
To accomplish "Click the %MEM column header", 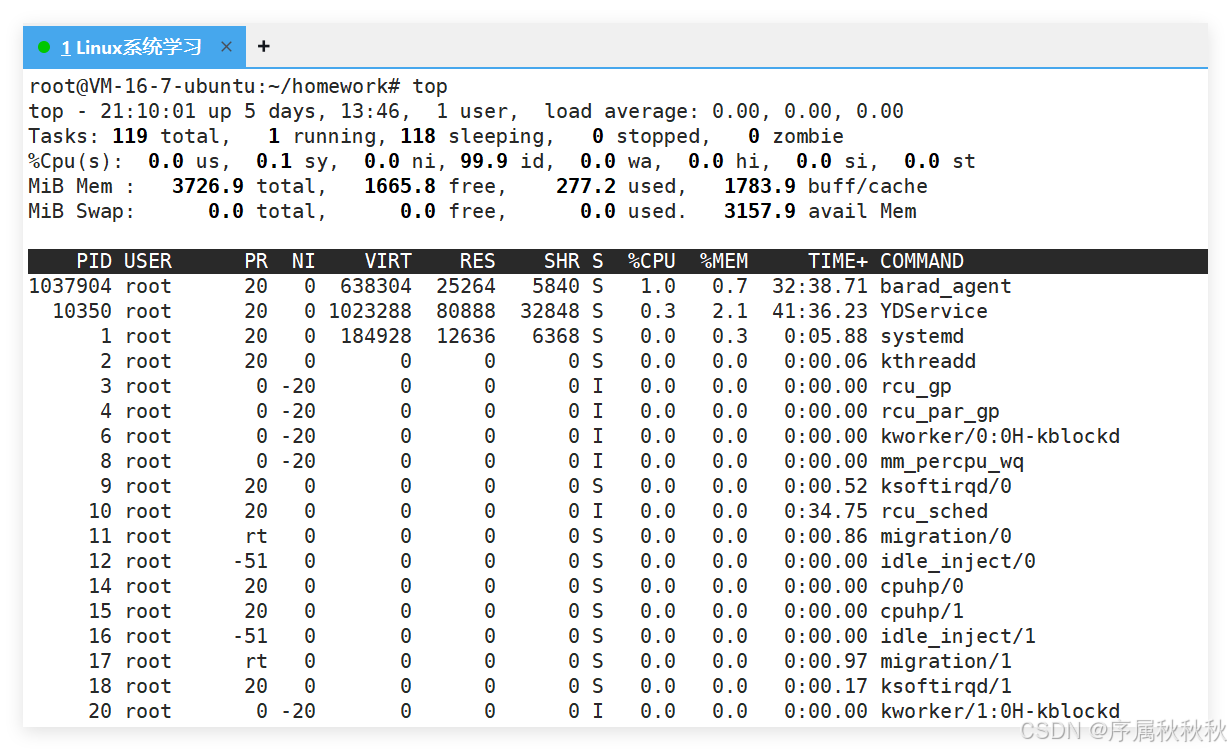I will tap(724, 261).
